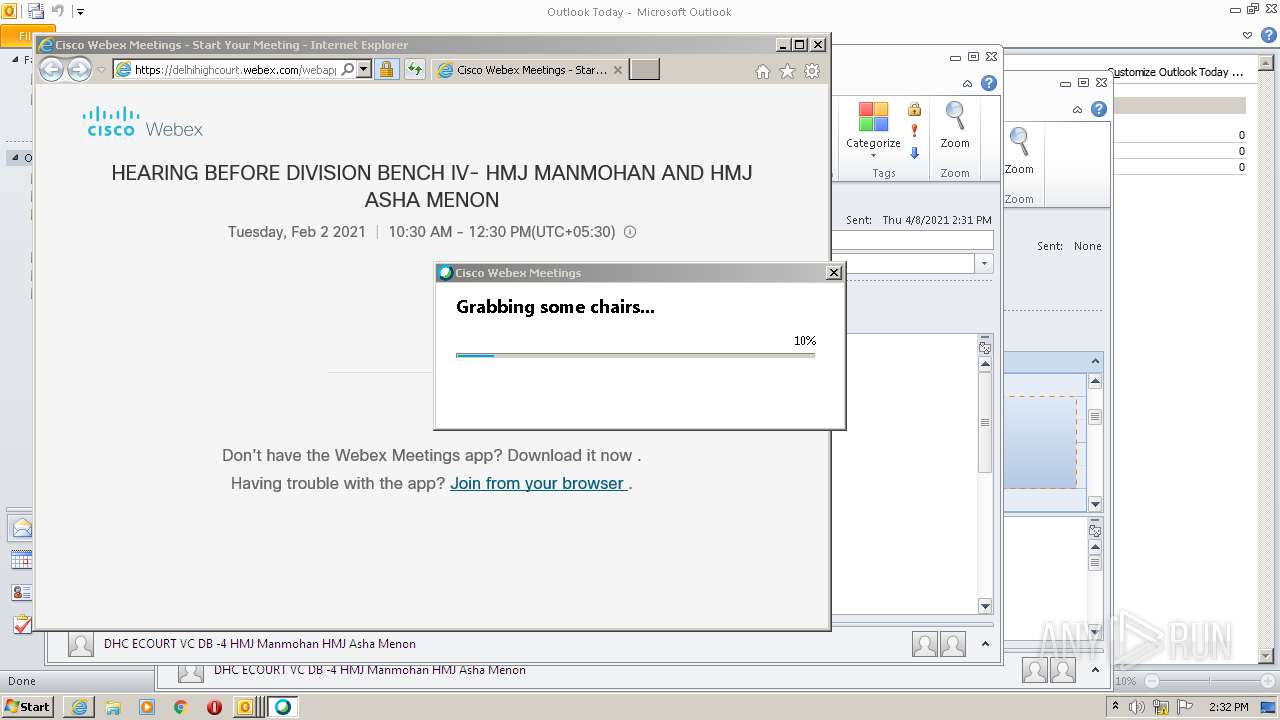Open Internet Explorer from taskbar
The image size is (1280, 720).
pos(79,707)
